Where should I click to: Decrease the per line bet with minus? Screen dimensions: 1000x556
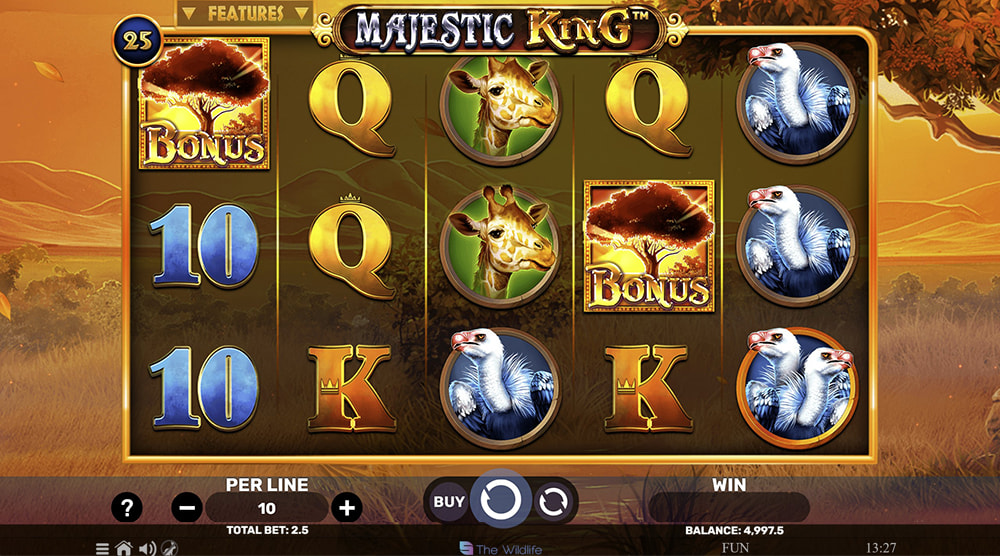187,508
